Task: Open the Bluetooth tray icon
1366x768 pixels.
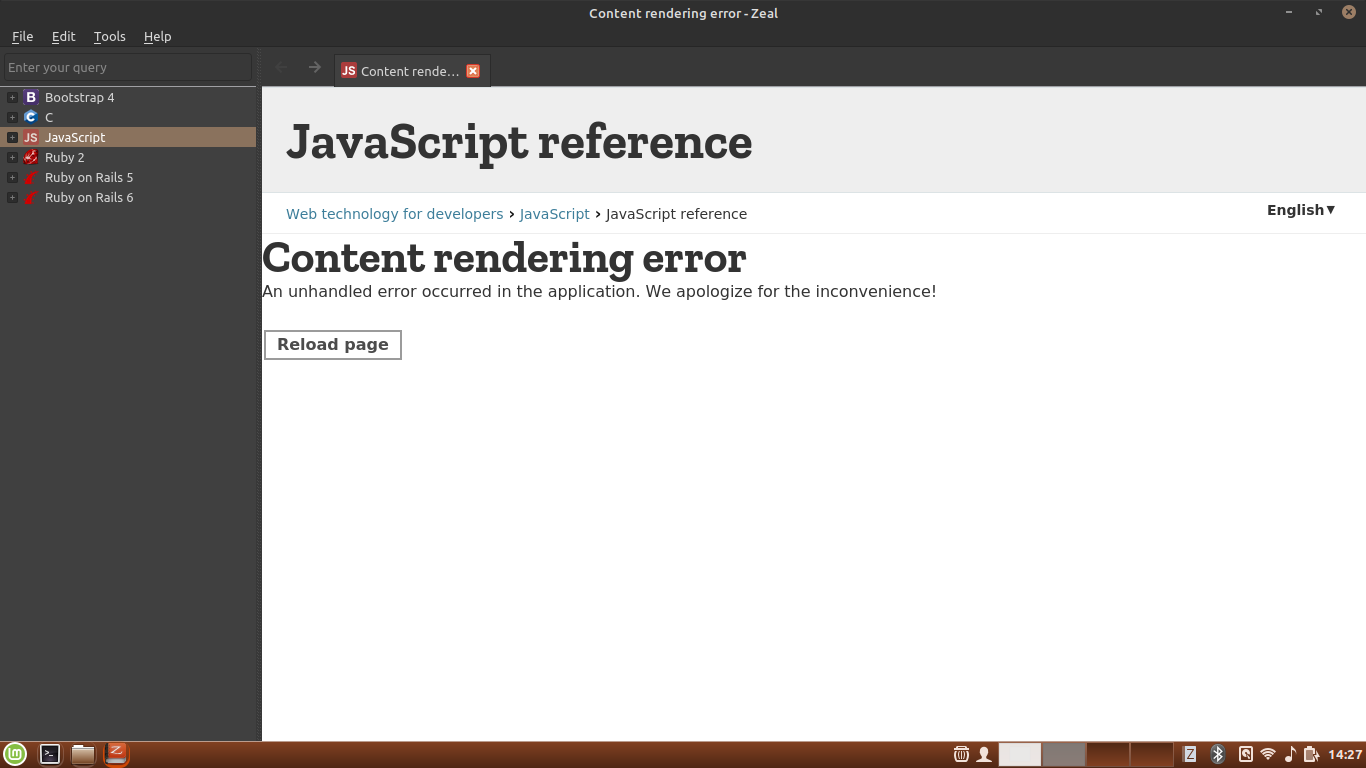Action: 1217,754
